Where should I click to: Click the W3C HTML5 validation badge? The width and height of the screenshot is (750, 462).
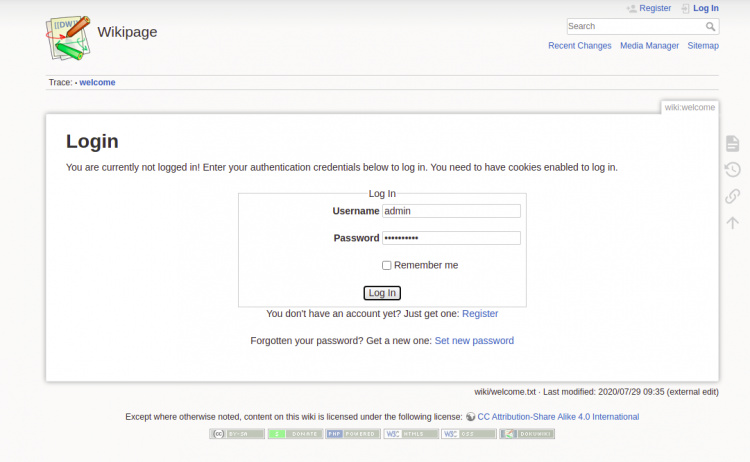pyautogui.click(x=411, y=434)
